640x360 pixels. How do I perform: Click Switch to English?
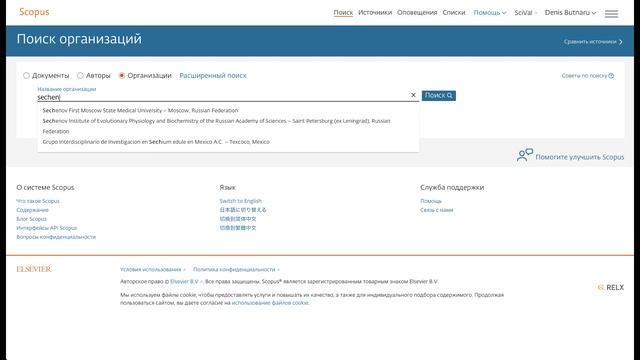coord(240,201)
